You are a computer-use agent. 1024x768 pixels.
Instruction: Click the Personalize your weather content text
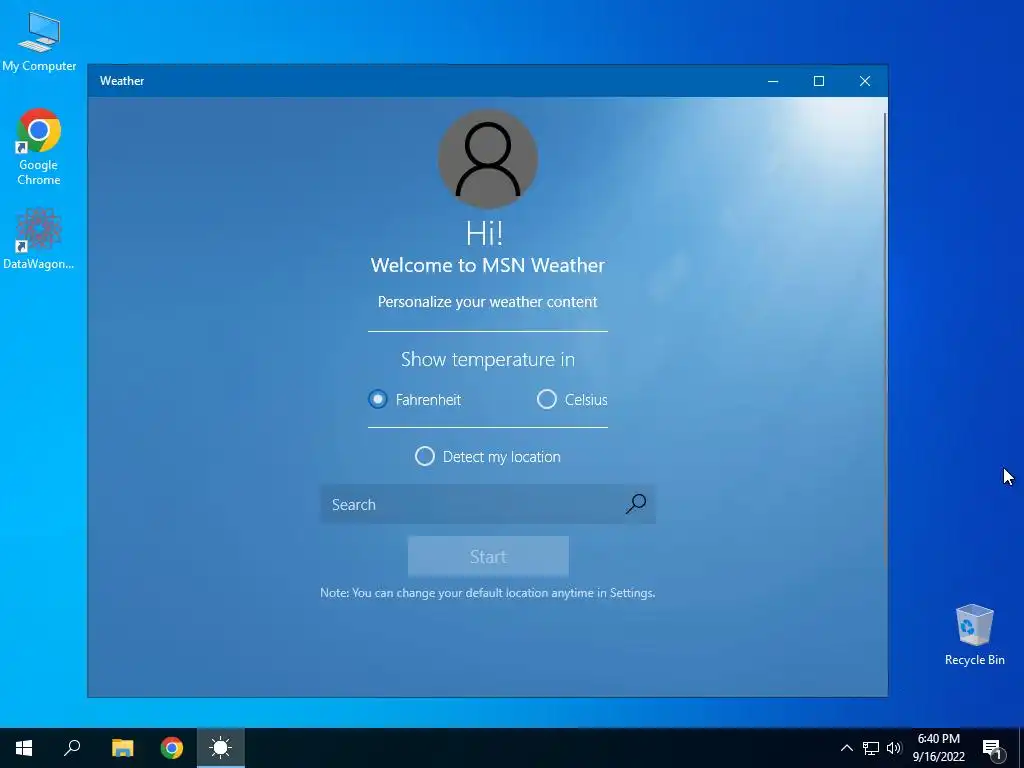click(x=487, y=302)
